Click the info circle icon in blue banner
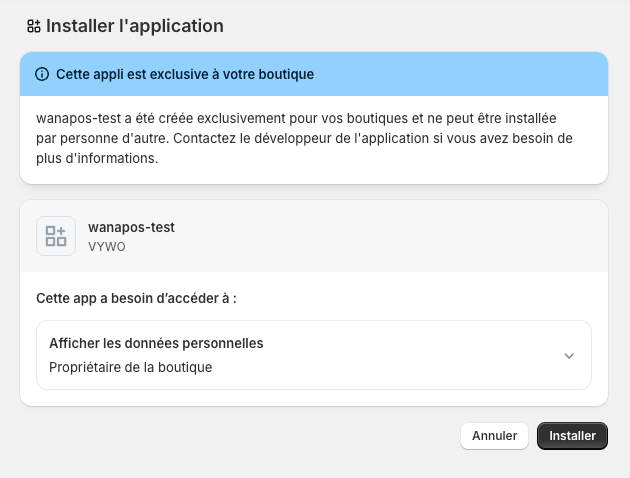 pyautogui.click(x=42, y=74)
